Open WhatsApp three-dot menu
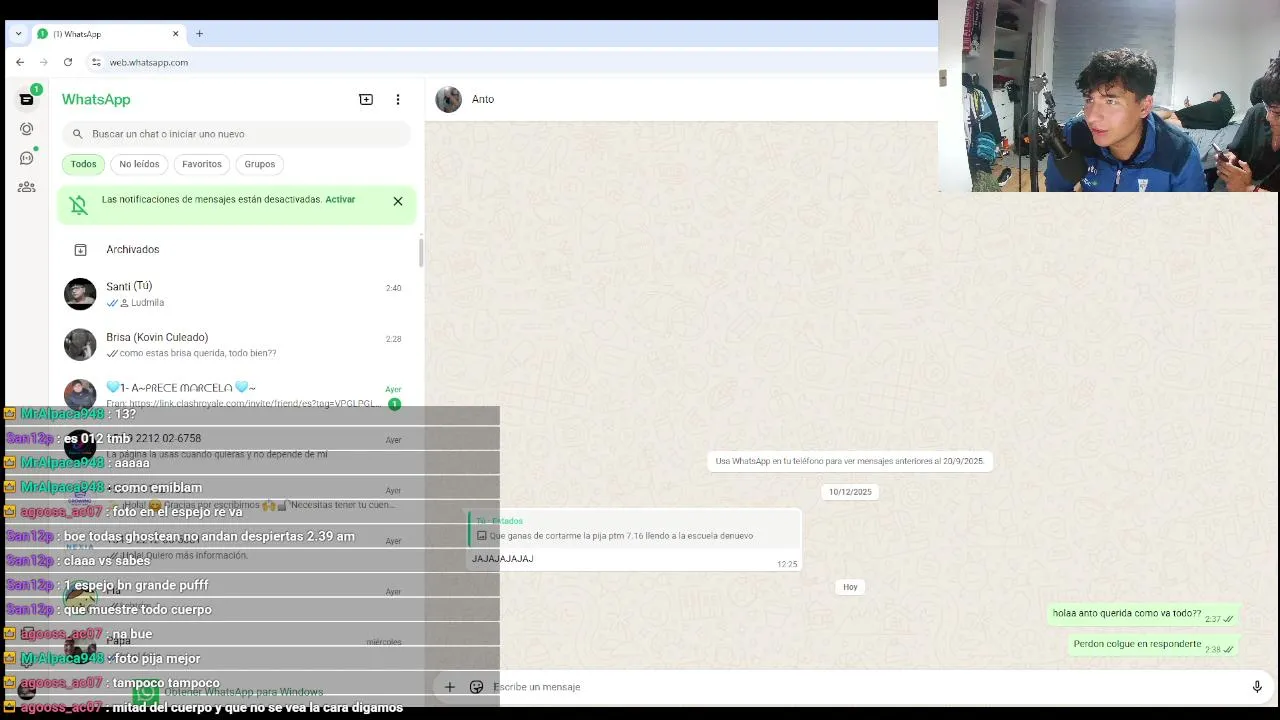1280x720 pixels. (x=398, y=99)
